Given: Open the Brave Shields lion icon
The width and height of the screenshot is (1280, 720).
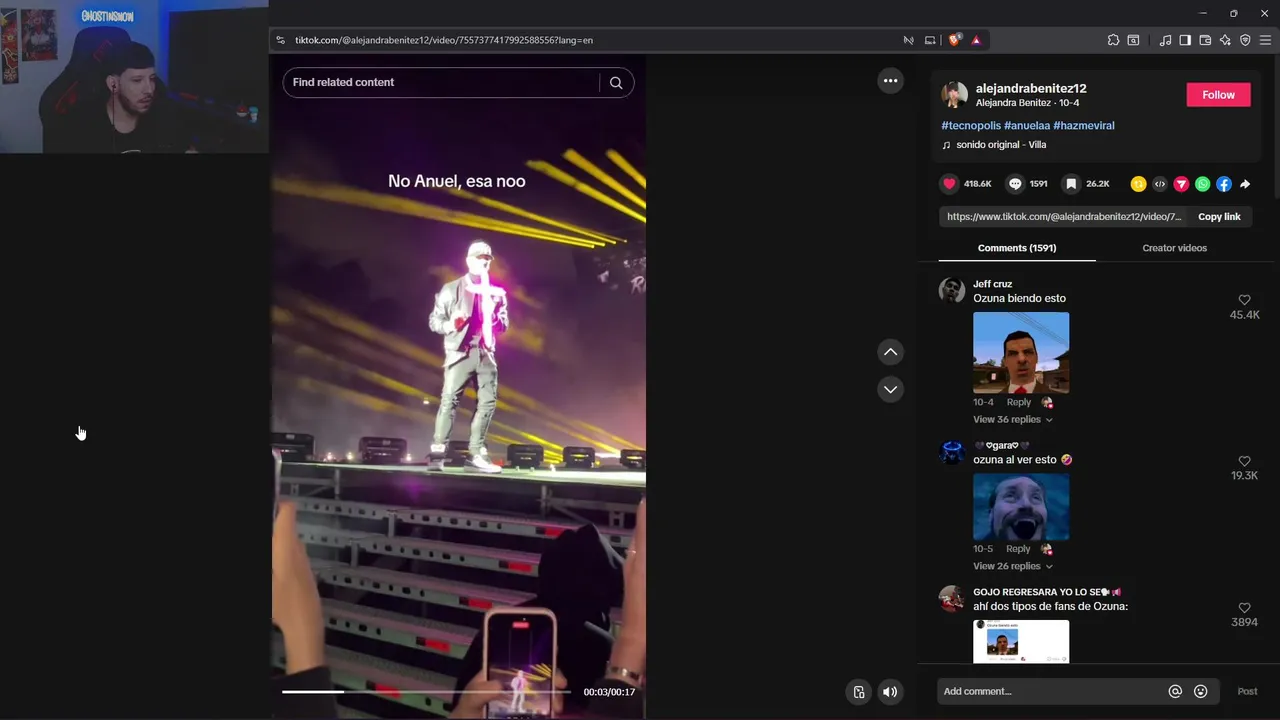Looking at the screenshot, I should tap(955, 40).
